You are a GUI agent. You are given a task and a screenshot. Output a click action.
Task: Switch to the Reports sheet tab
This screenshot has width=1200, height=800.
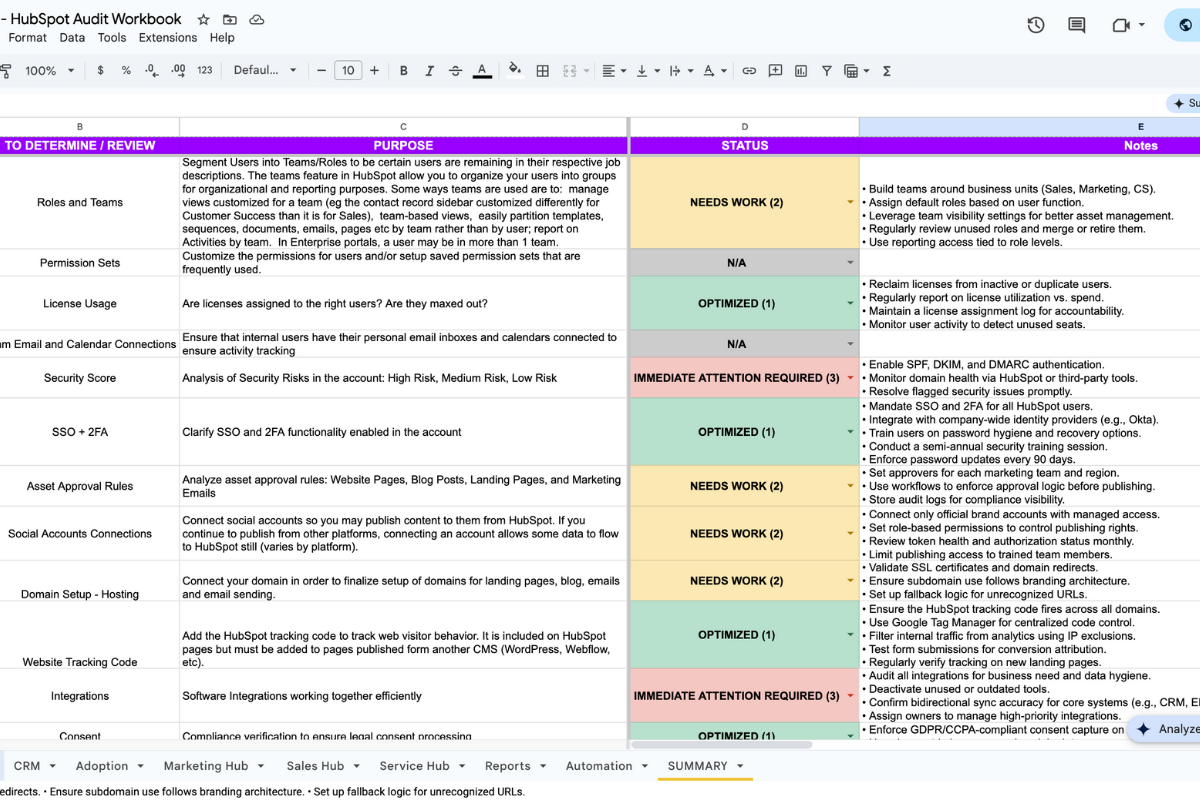(508, 766)
